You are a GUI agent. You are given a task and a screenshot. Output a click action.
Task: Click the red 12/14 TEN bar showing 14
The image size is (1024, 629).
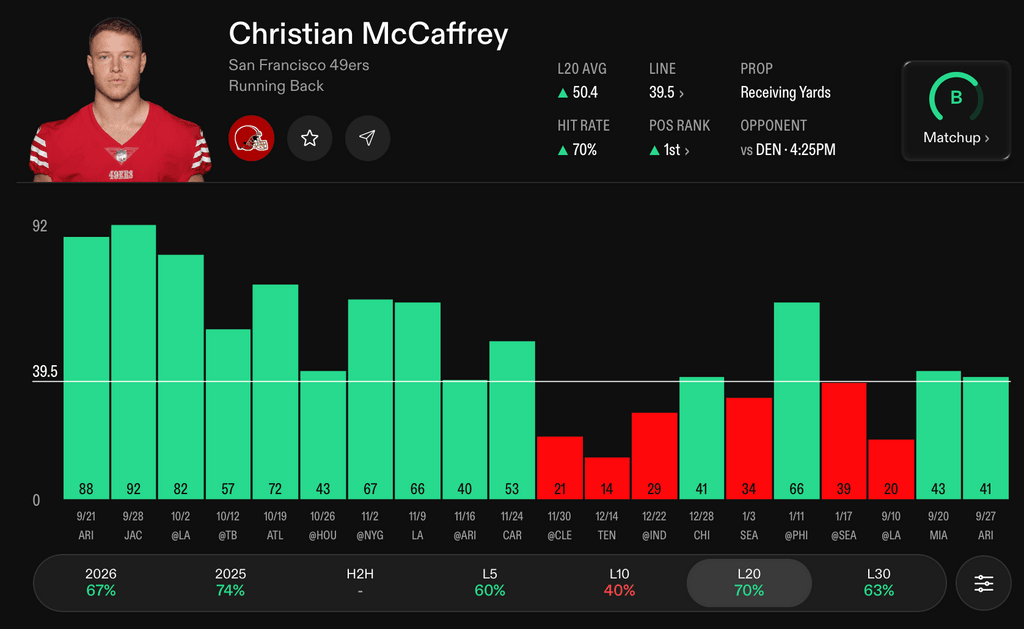tap(607, 478)
